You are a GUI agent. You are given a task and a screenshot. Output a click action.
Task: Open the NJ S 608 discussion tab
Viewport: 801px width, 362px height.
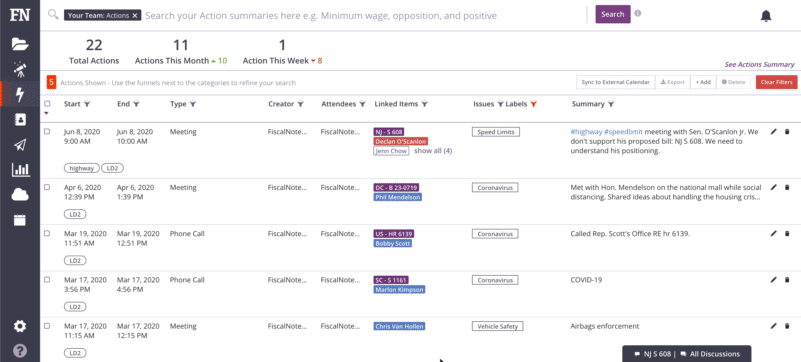(x=652, y=354)
